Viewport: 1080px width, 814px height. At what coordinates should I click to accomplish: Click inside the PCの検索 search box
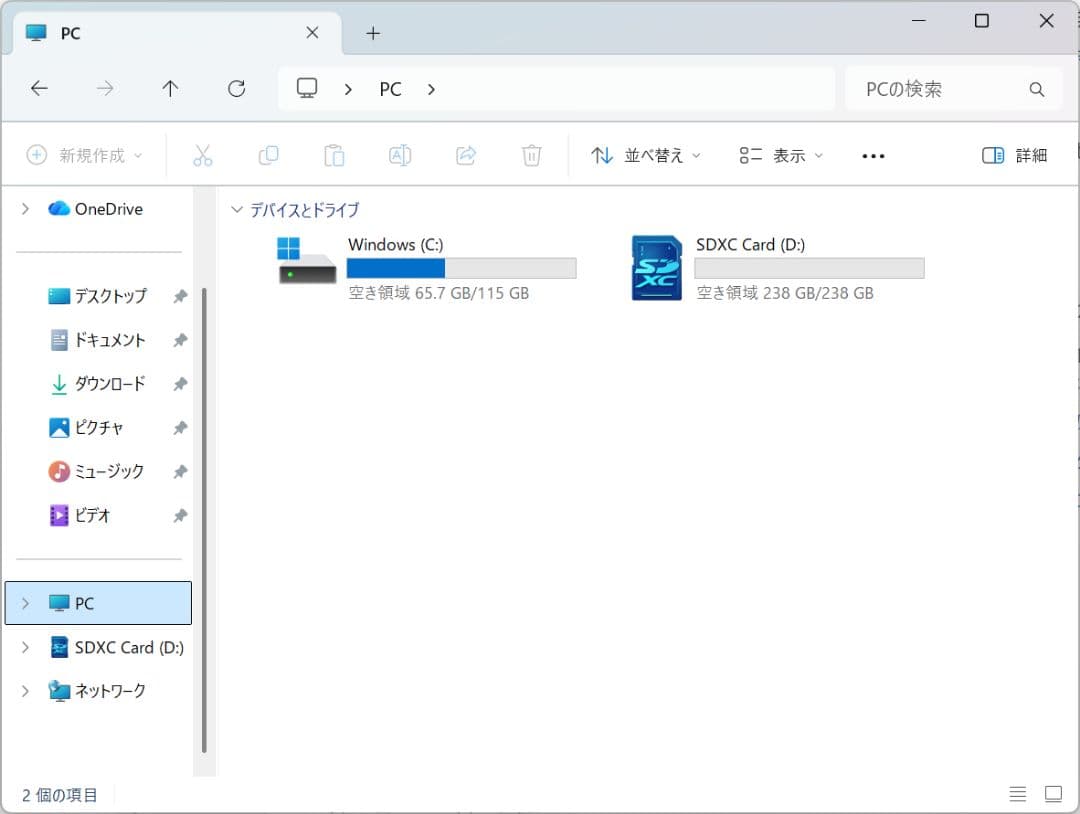(x=940, y=88)
